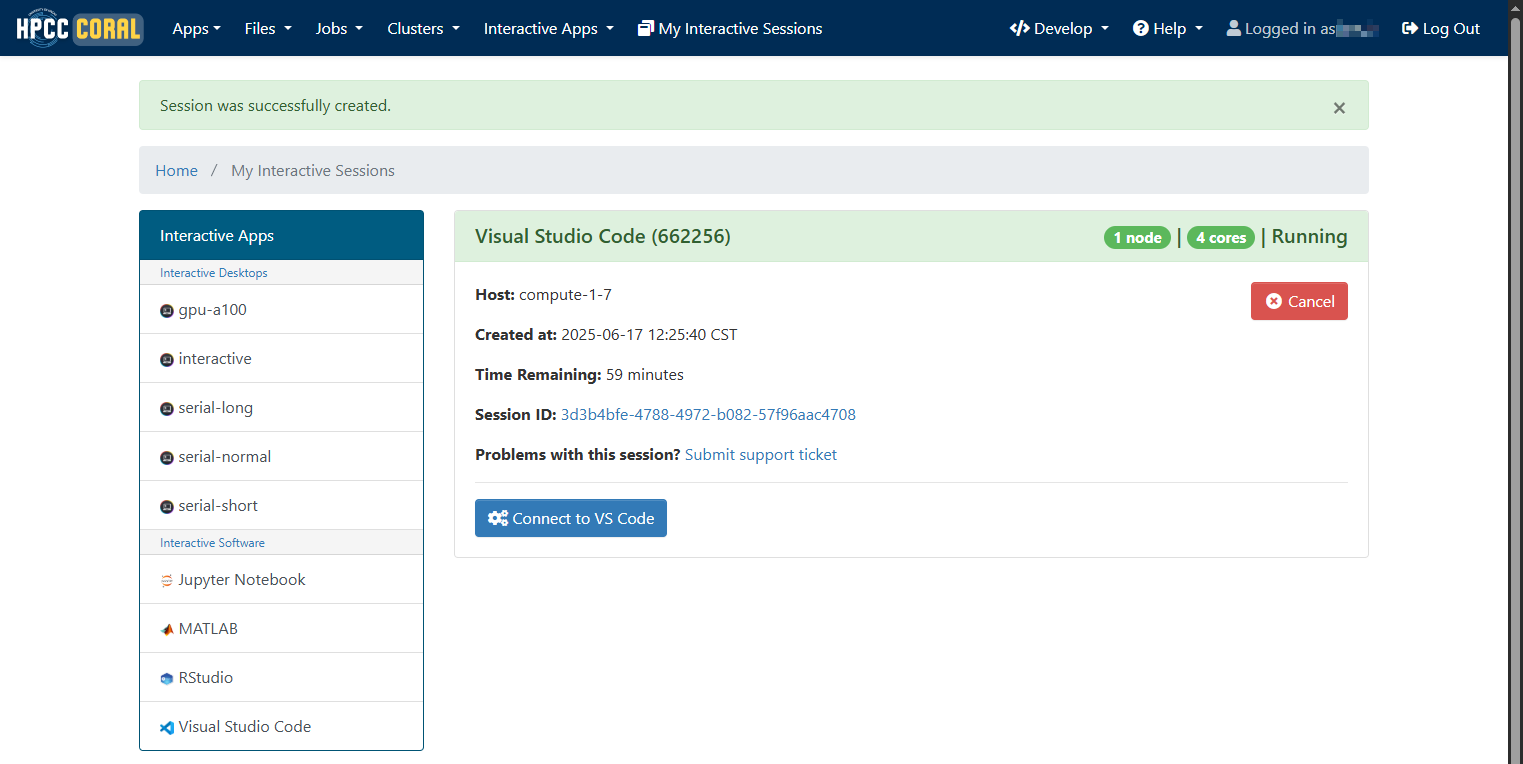Select the serial-normal desktop option
This screenshot has height=764, width=1523.
[x=281, y=457]
